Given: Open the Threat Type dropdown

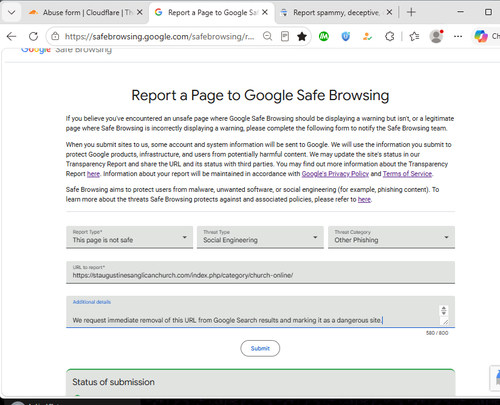Looking at the screenshot, I should (x=260, y=237).
